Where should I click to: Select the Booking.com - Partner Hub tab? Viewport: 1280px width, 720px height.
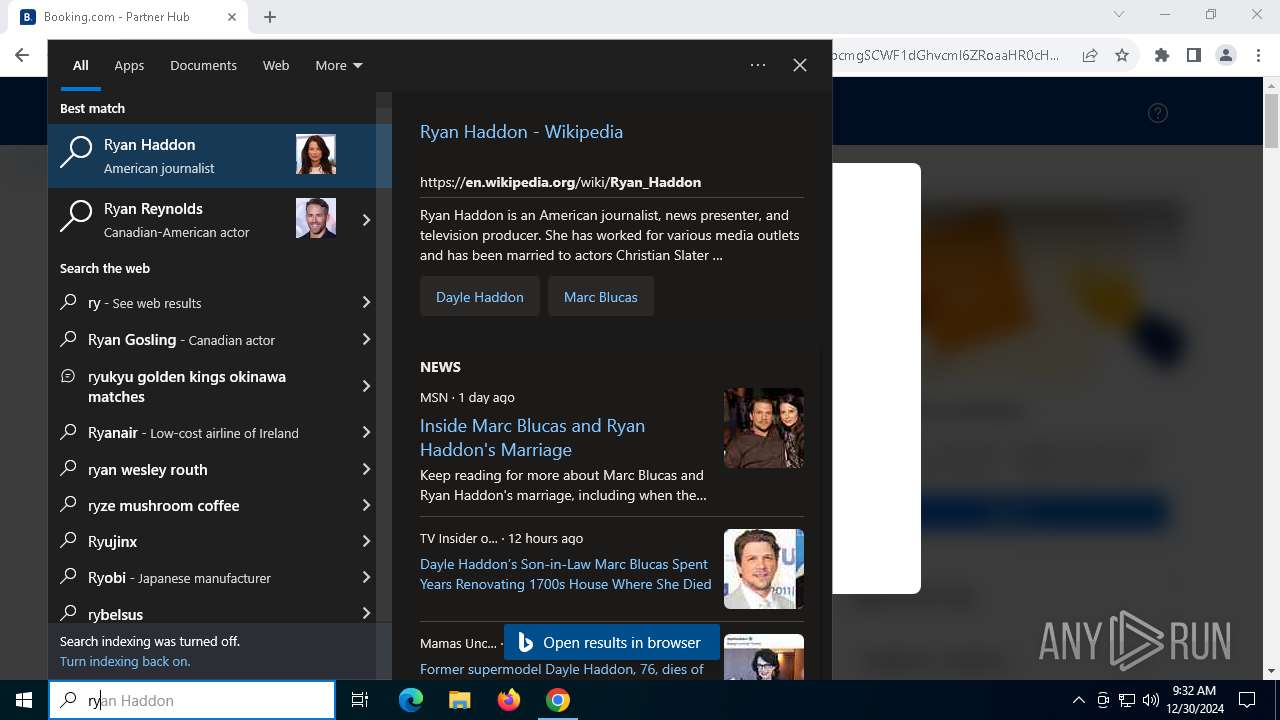click(128, 17)
